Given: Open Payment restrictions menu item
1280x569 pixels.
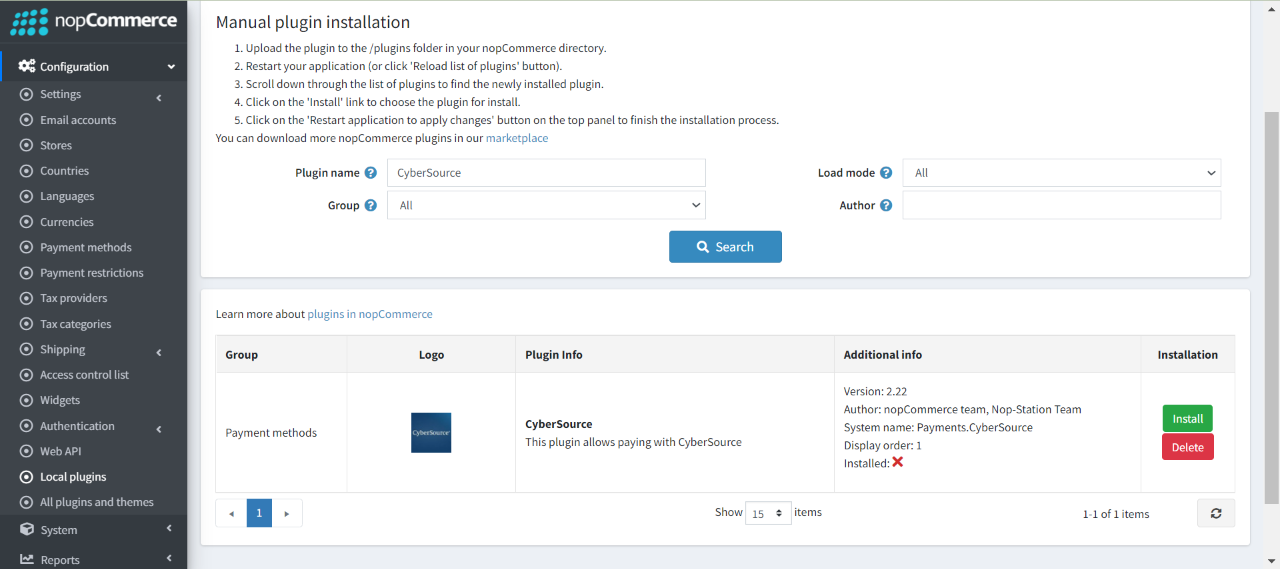Looking at the screenshot, I should pyautogui.click(x=93, y=273).
